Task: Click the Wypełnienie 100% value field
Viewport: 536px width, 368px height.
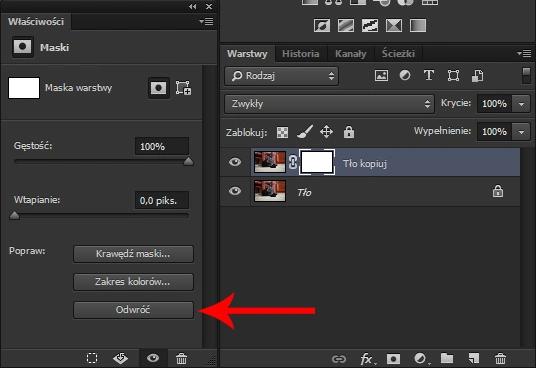Action: [x=494, y=132]
